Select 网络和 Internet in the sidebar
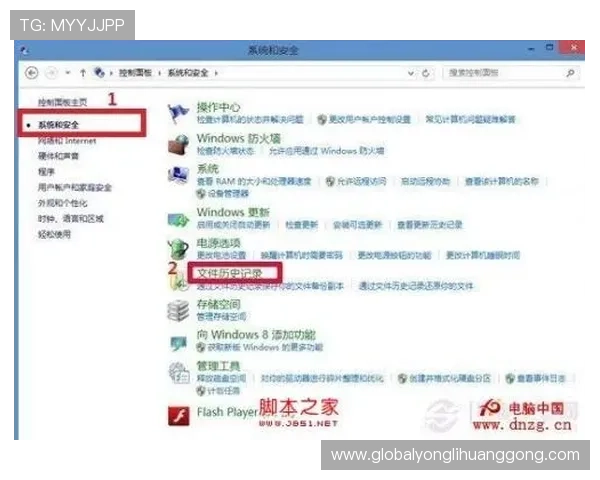Viewport: 600px width, 480px height. [x=67, y=141]
